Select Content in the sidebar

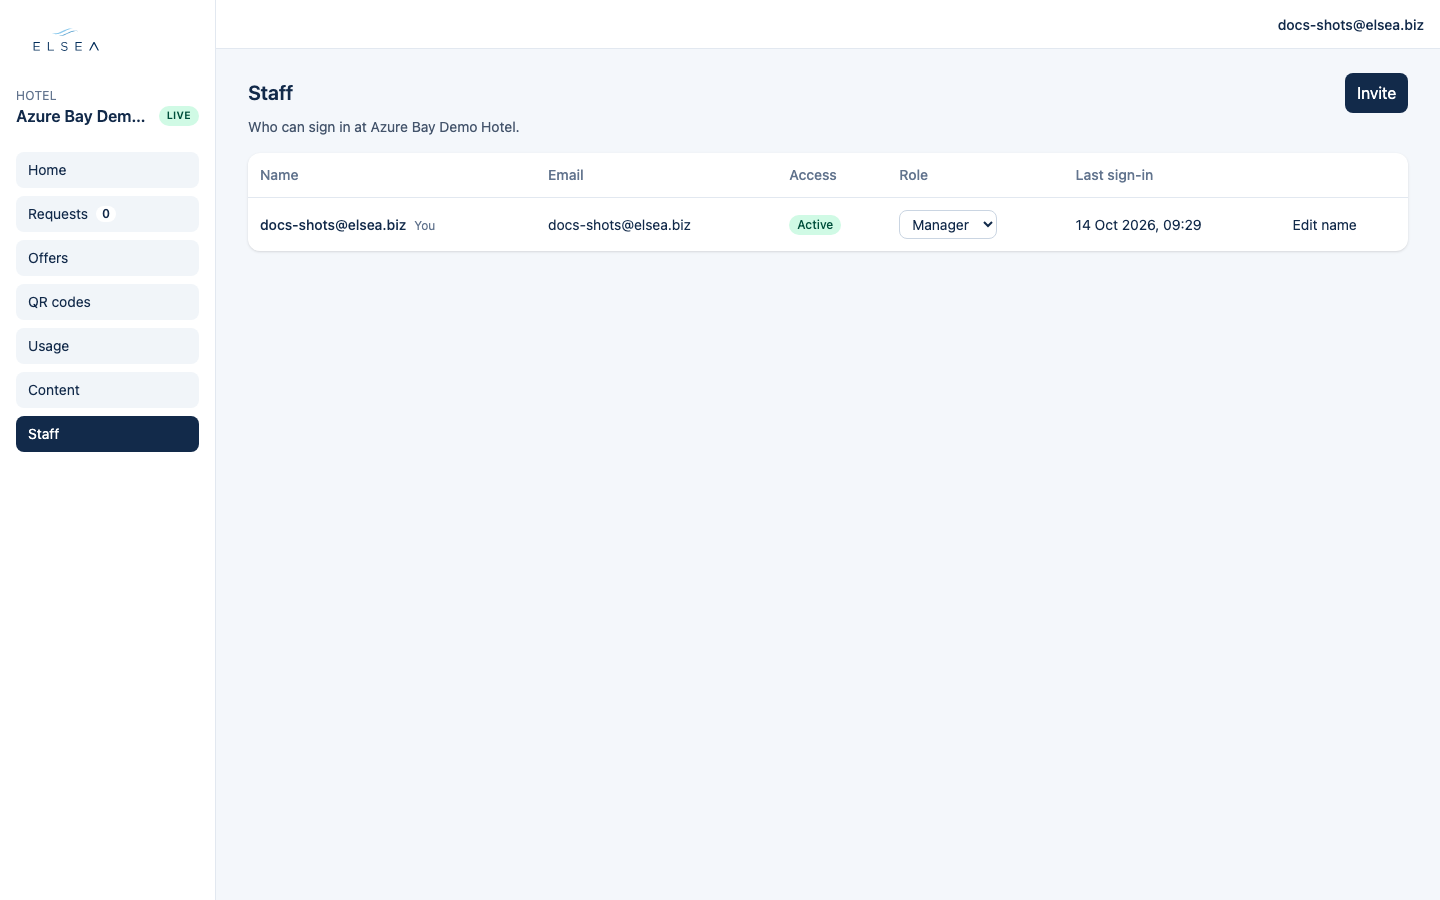pyautogui.click(x=107, y=390)
